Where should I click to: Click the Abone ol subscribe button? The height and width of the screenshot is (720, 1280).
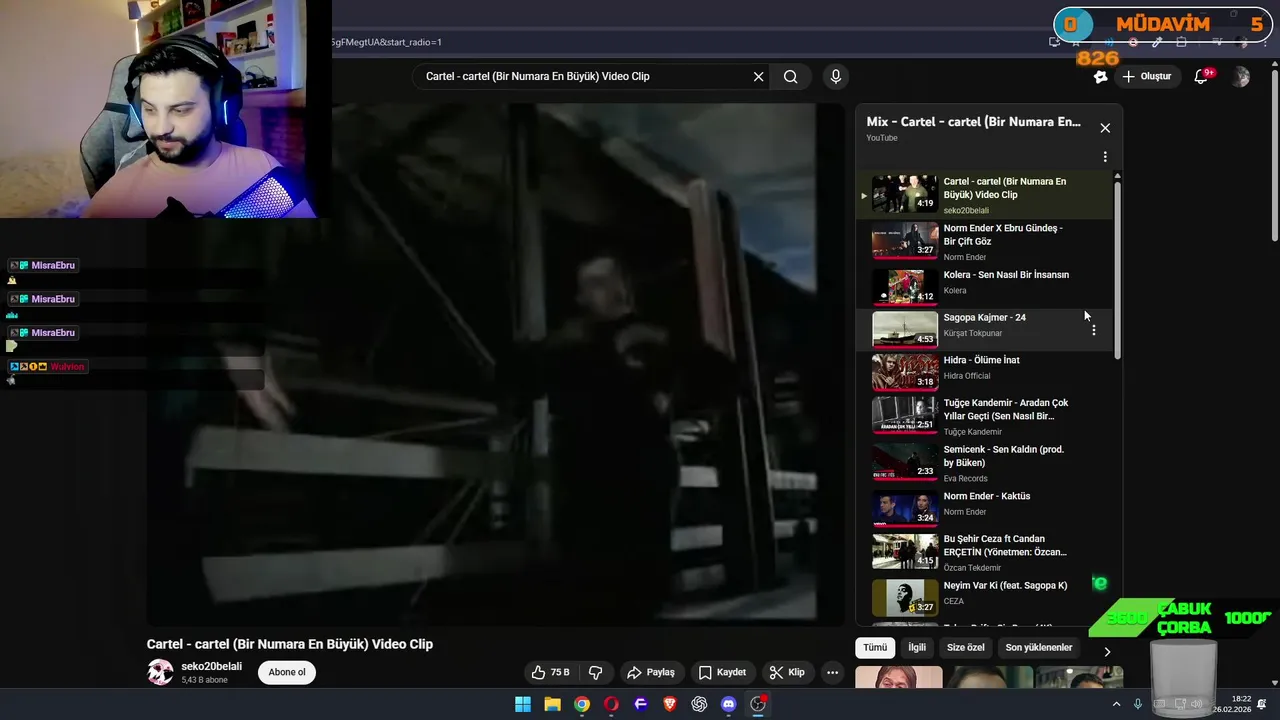[x=287, y=672]
